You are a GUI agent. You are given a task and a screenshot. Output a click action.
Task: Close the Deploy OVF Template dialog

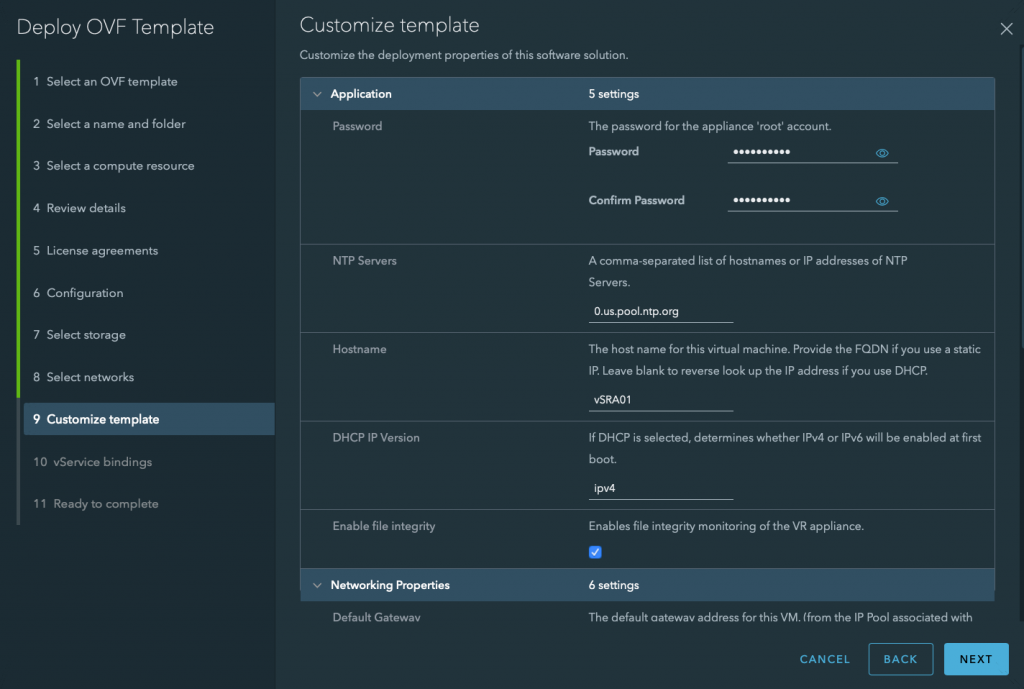point(1006,29)
